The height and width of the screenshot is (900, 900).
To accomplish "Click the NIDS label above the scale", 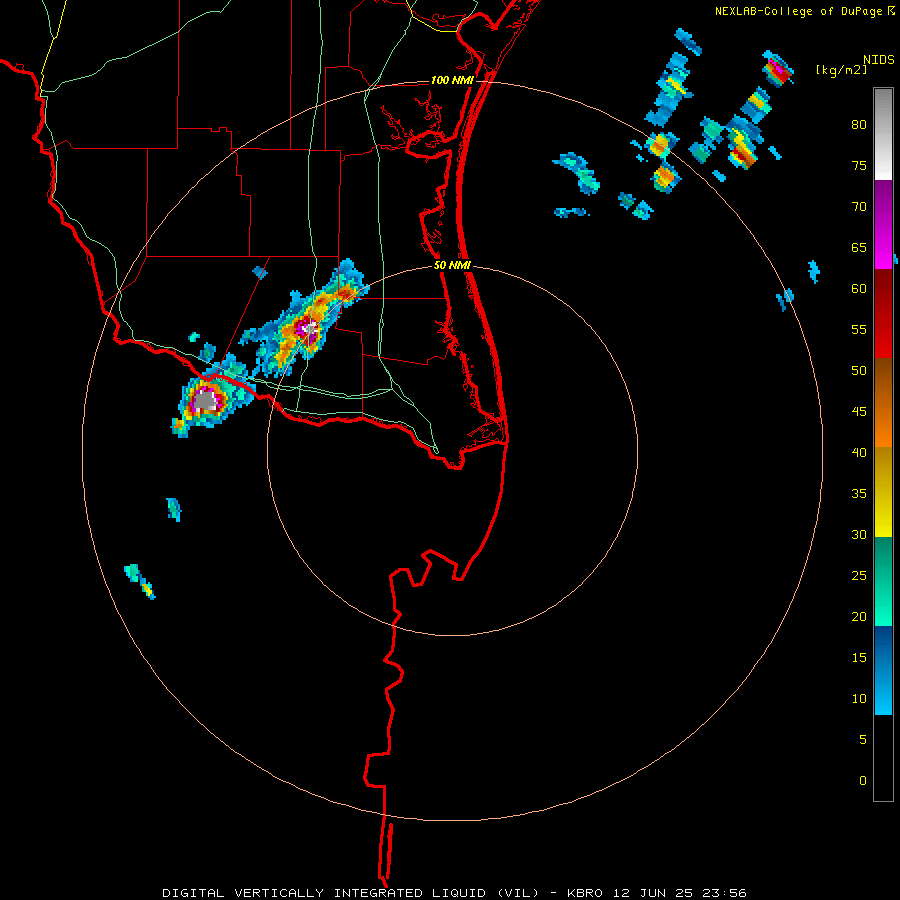I will [x=879, y=60].
